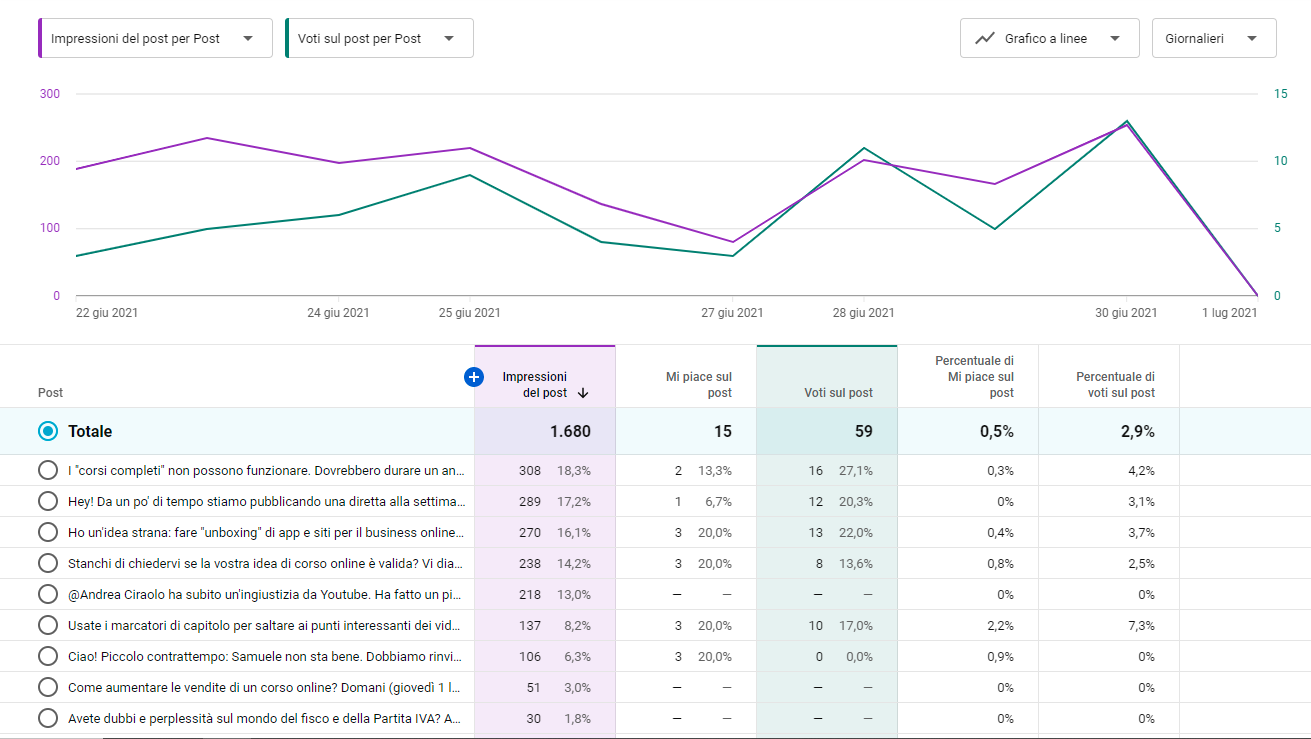The width and height of the screenshot is (1311, 739).
Task: Click total votes value '59'
Action: click(x=864, y=431)
